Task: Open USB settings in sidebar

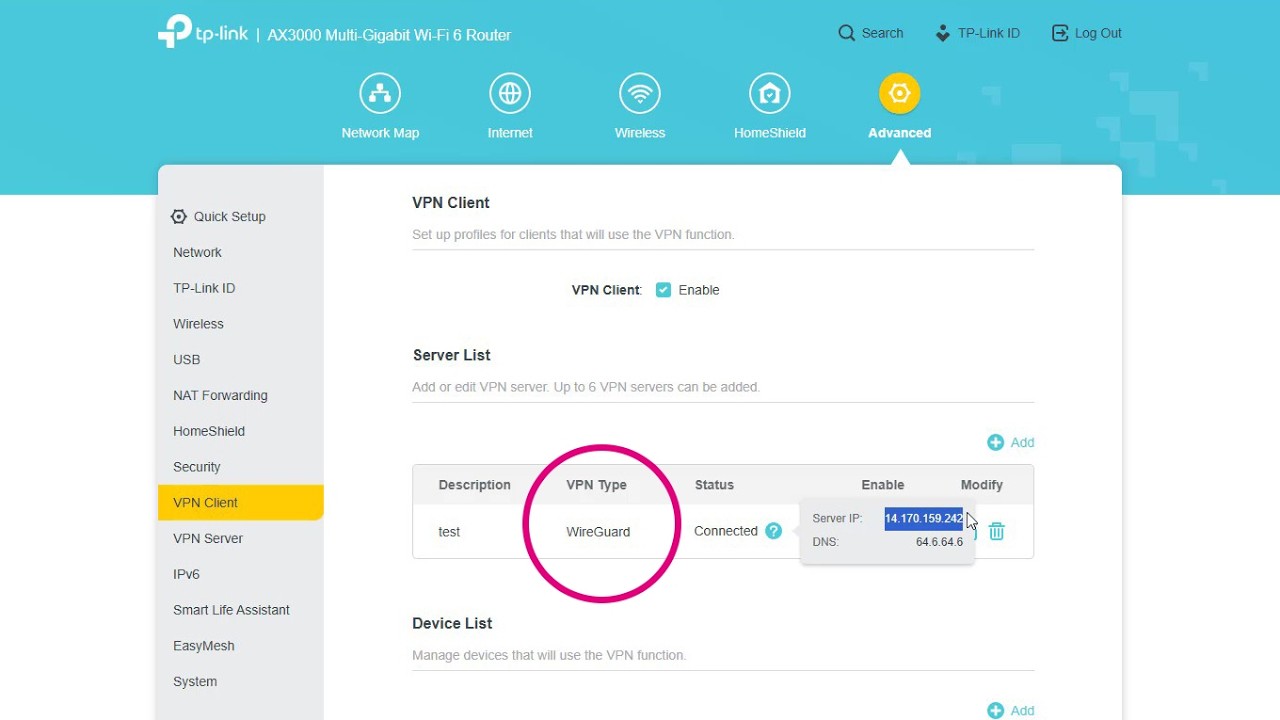Action: click(x=186, y=360)
